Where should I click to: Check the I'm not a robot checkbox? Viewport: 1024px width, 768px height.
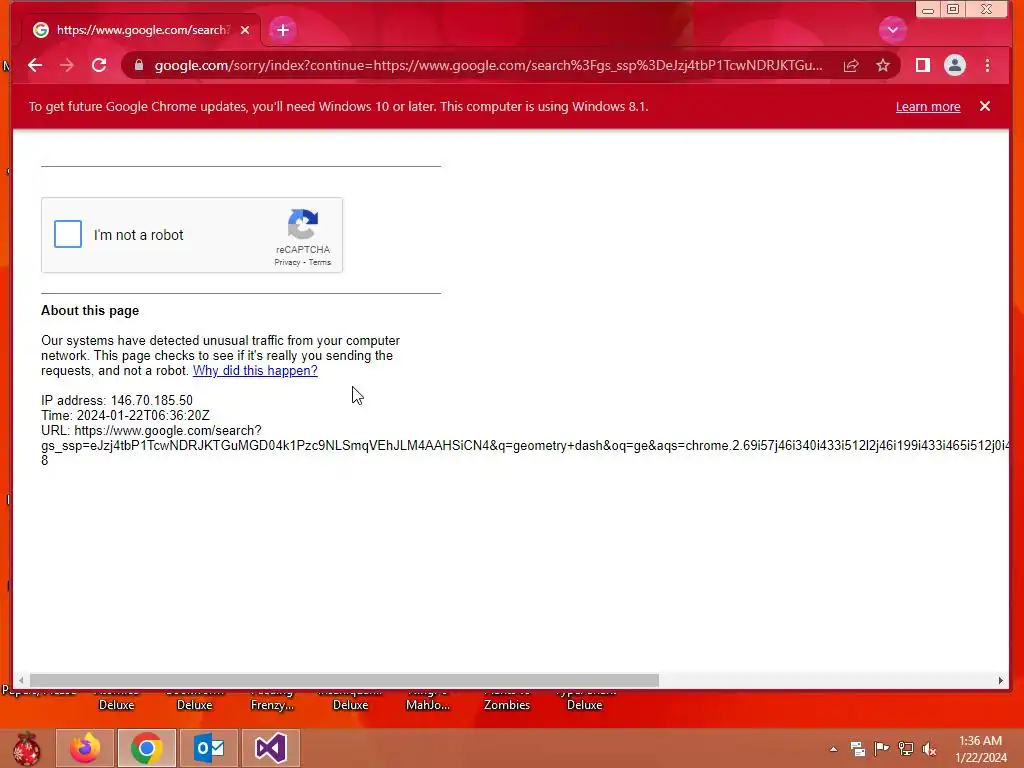pos(68,234)
